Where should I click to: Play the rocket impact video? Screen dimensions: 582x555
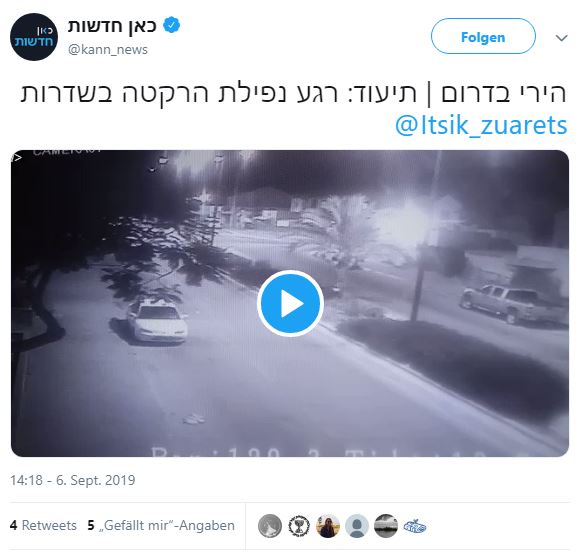(x=290, y=303)
